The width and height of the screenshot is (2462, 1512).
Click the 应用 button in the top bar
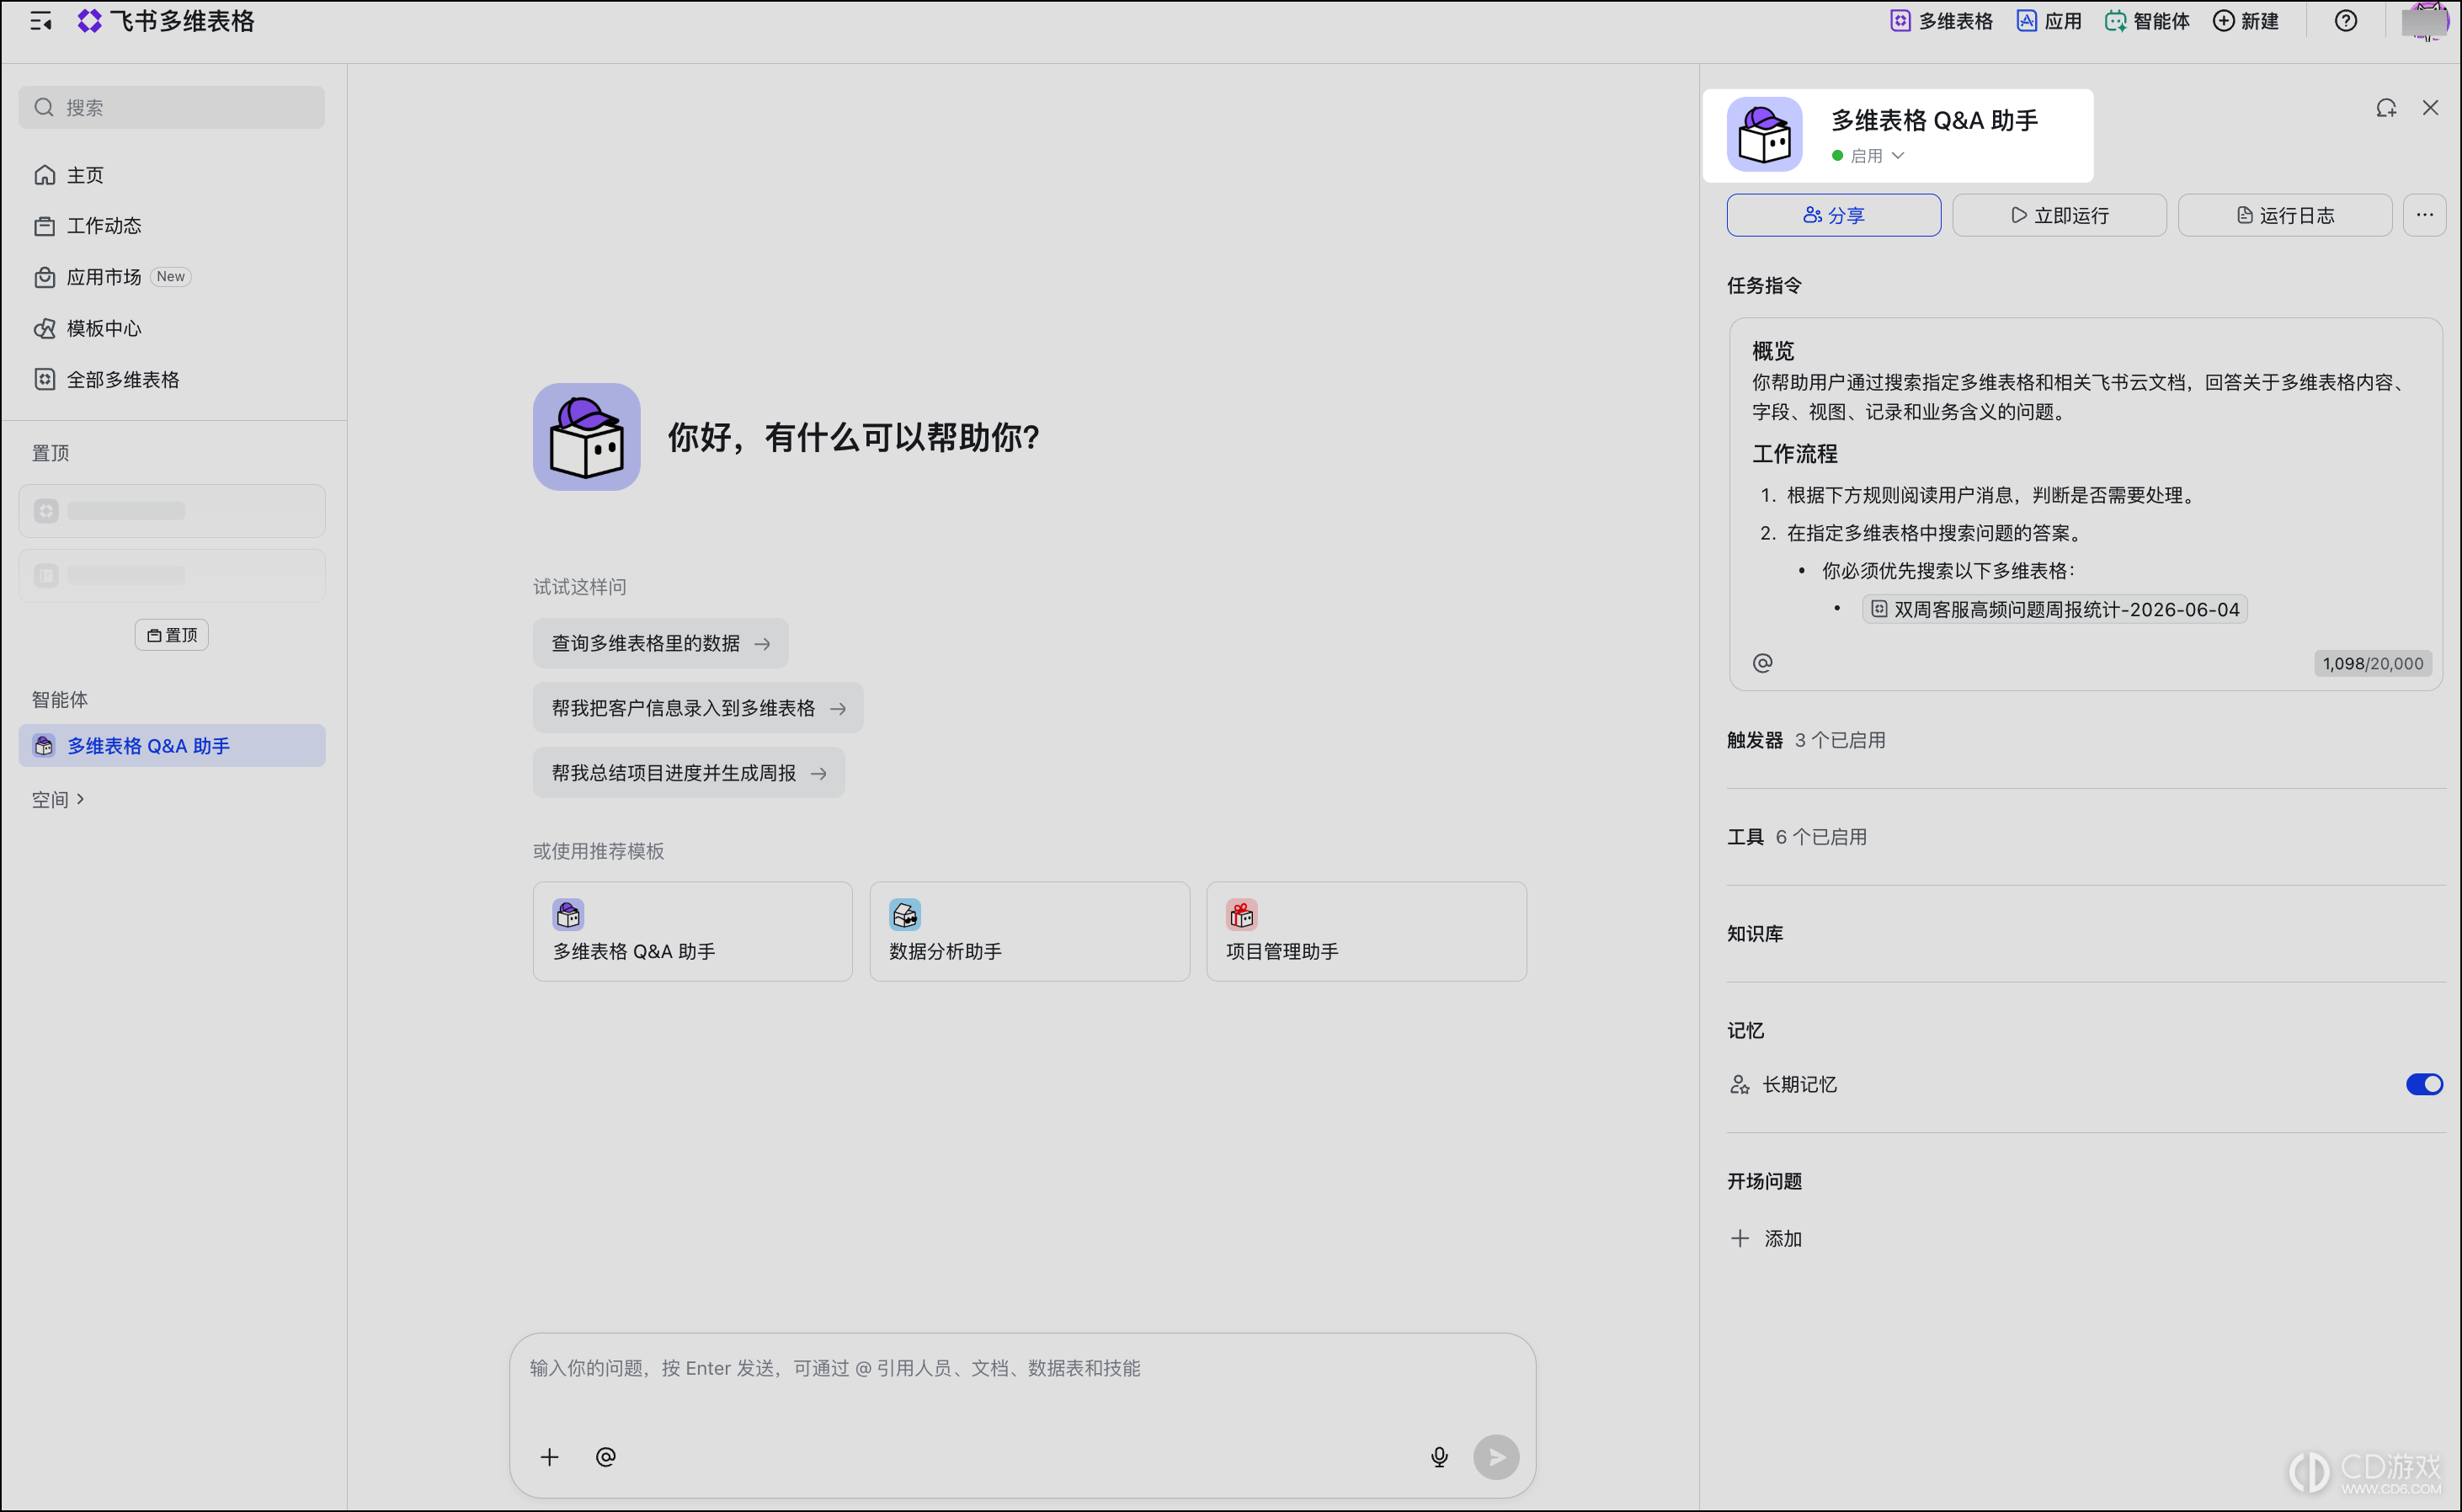[x=2049, y=21]
